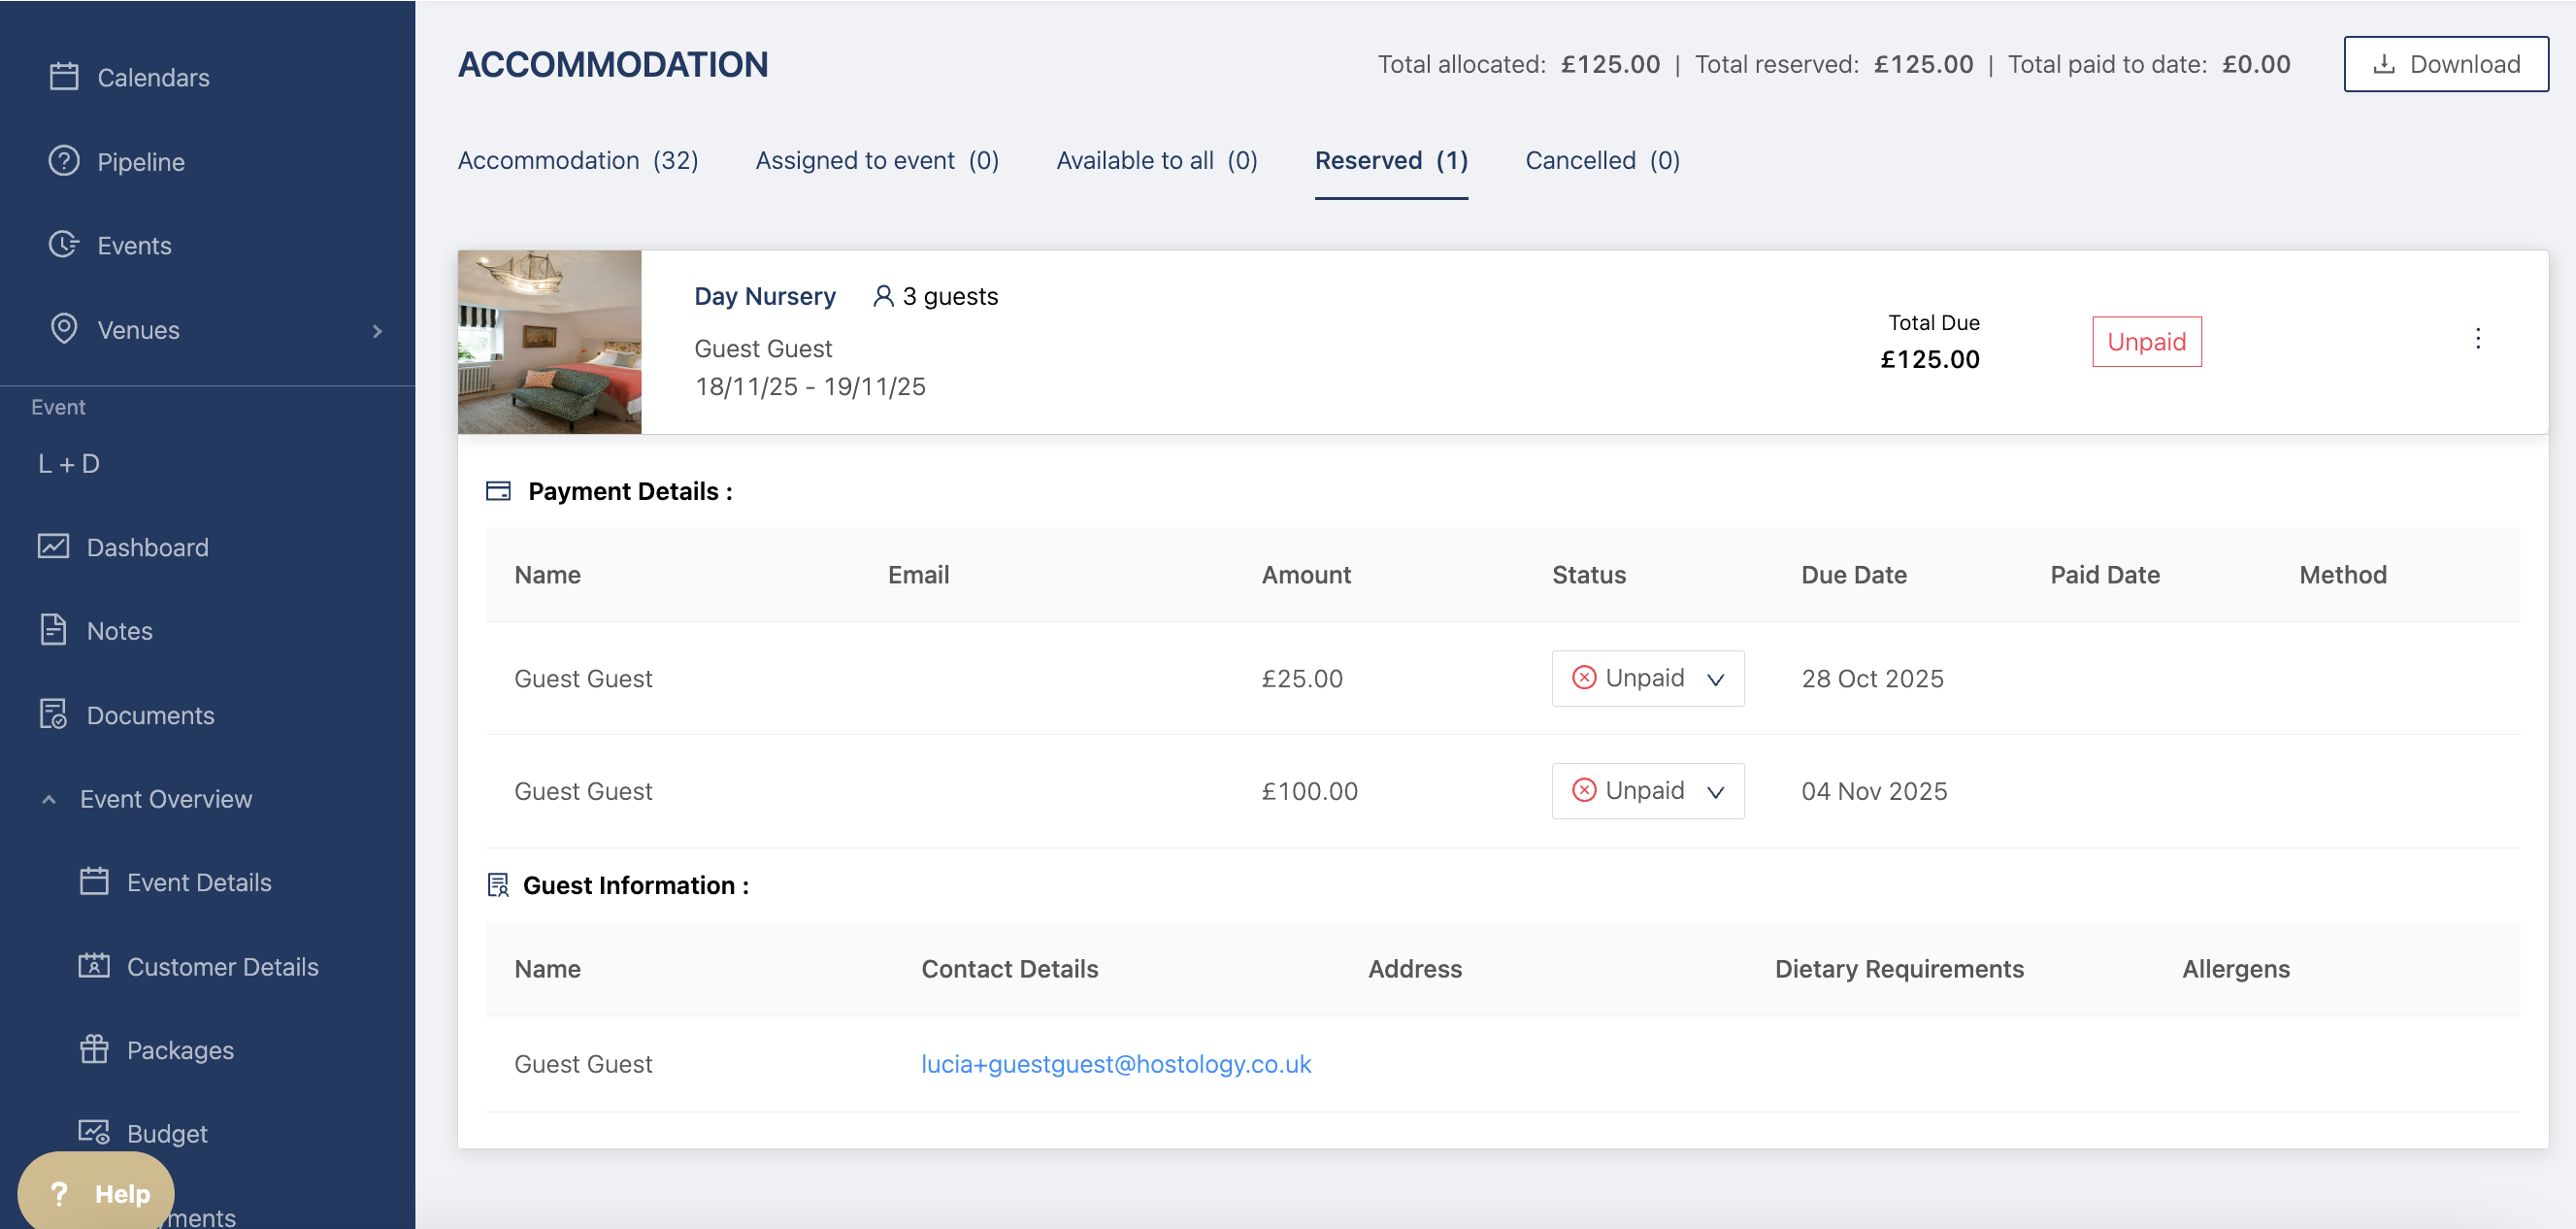Image resolution: width=2576 pixels, height=1229 pixels.
Task: Select the Venues location pin icon
Action: click(64, 329)
